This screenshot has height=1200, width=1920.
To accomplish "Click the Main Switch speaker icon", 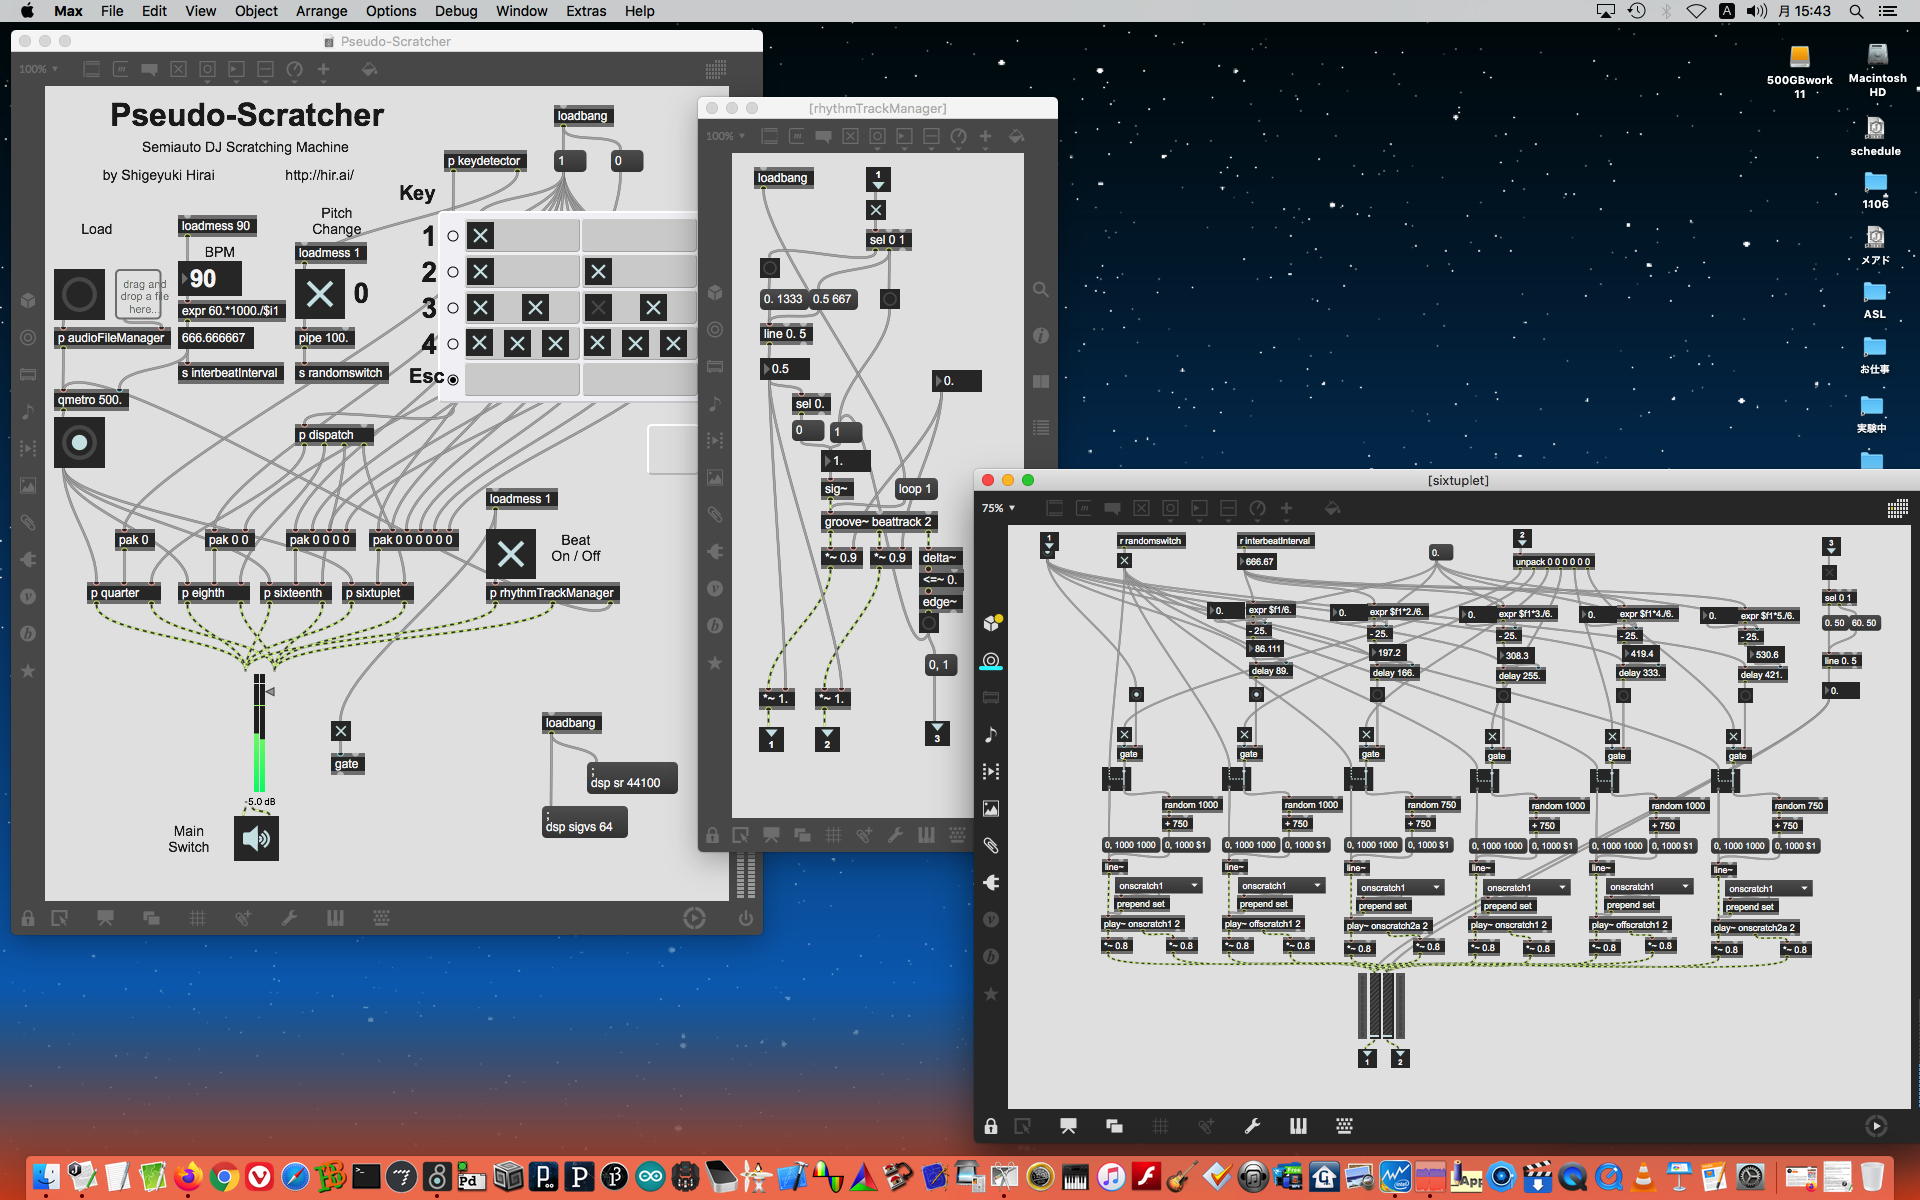I will click(256, 838).
